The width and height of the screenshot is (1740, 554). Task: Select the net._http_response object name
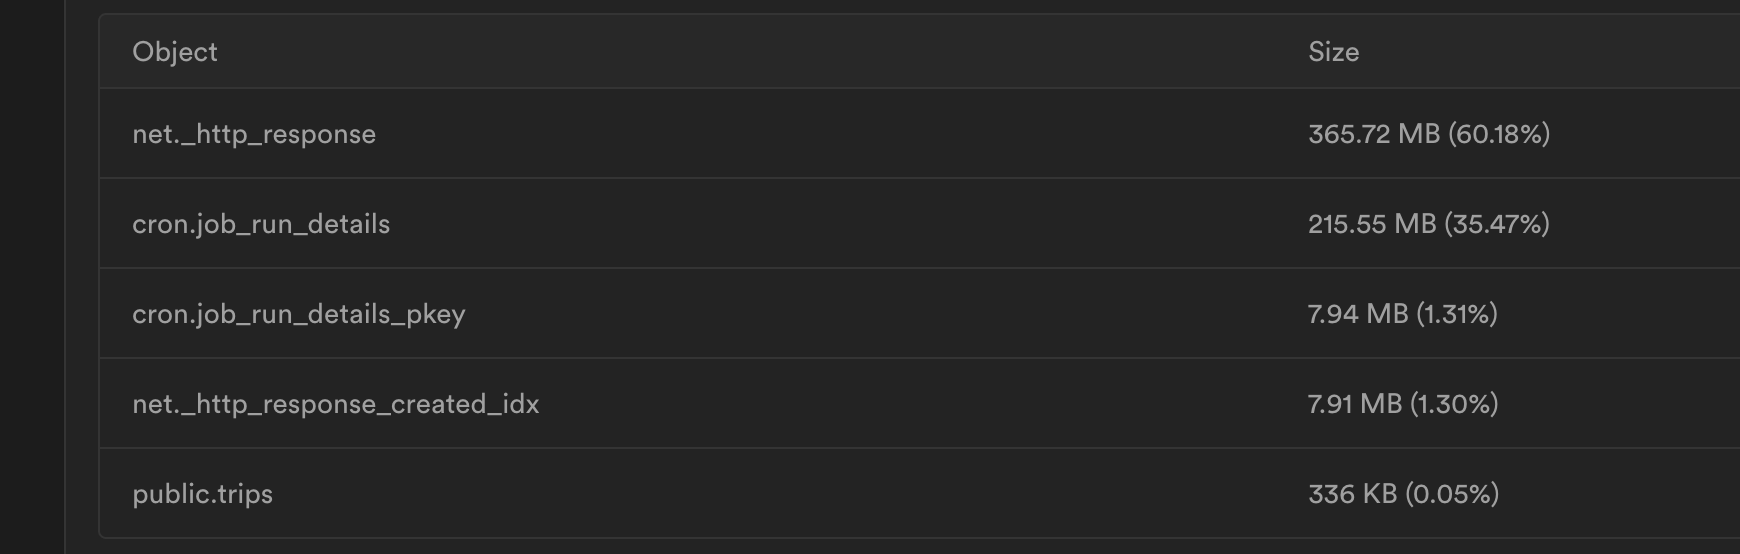pos(254,134)
